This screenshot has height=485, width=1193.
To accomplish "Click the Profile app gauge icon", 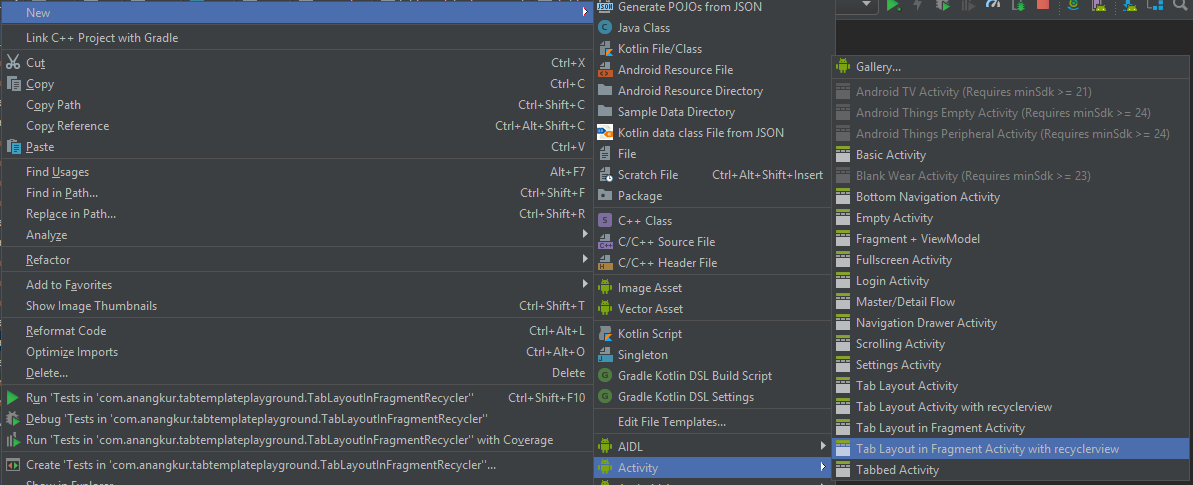I will (x=993, y=5).
